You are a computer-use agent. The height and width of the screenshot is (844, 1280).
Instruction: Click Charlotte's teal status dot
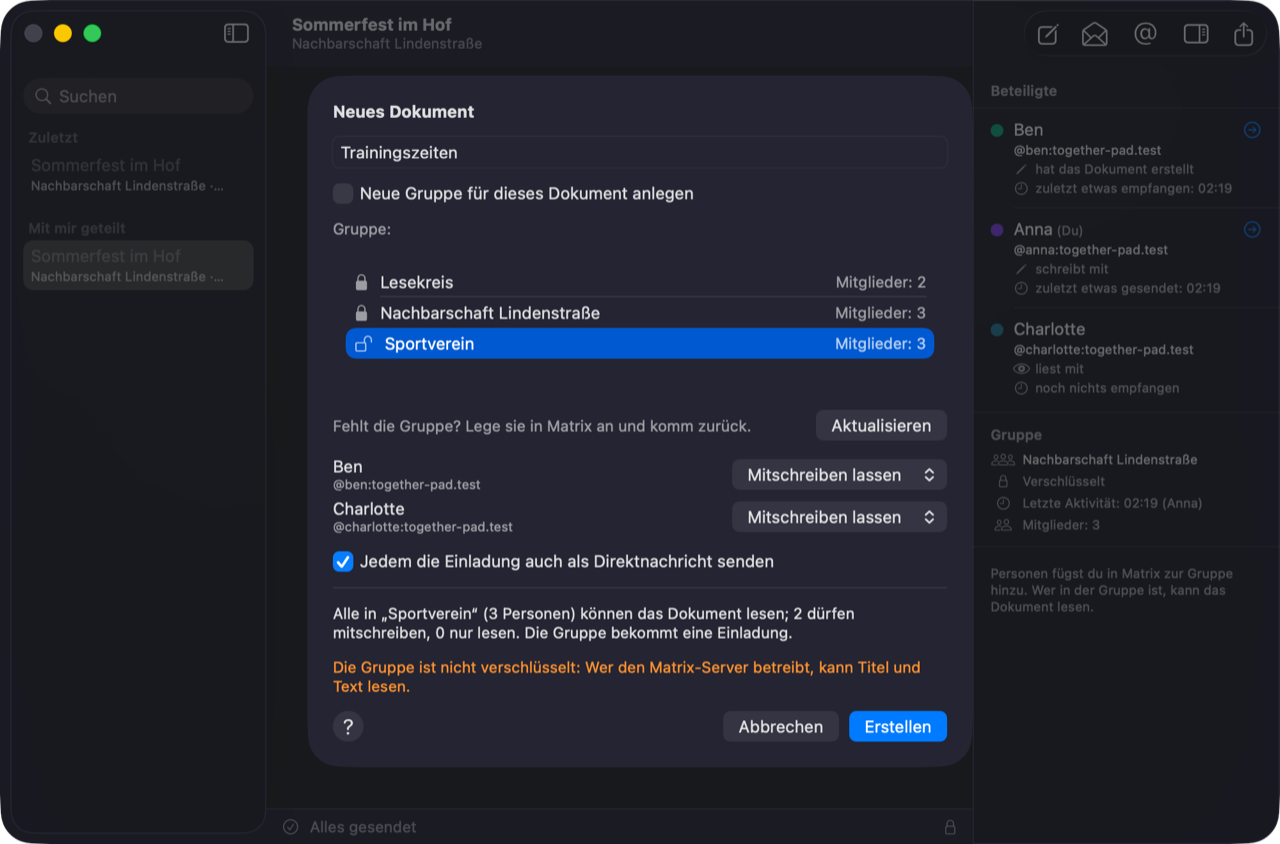point(997,330)
